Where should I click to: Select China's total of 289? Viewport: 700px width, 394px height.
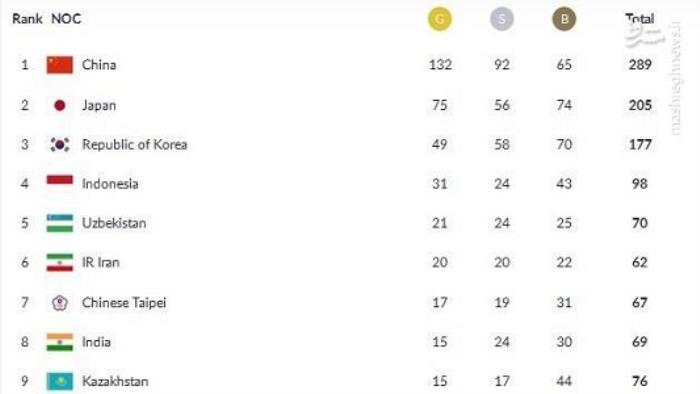click(640, 65)
